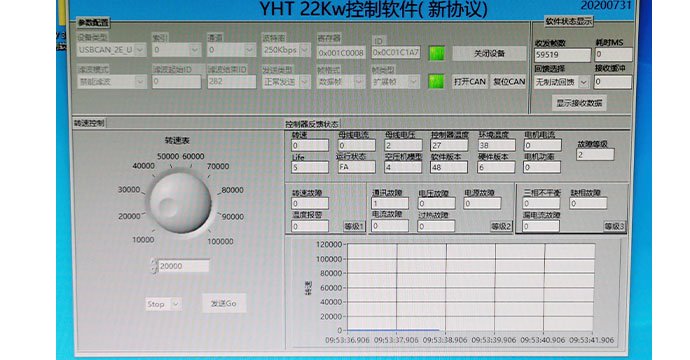Viewport: 690px width, 360px height.
Task: Click the 转速表 rotary knob
Action: point(181,203)
